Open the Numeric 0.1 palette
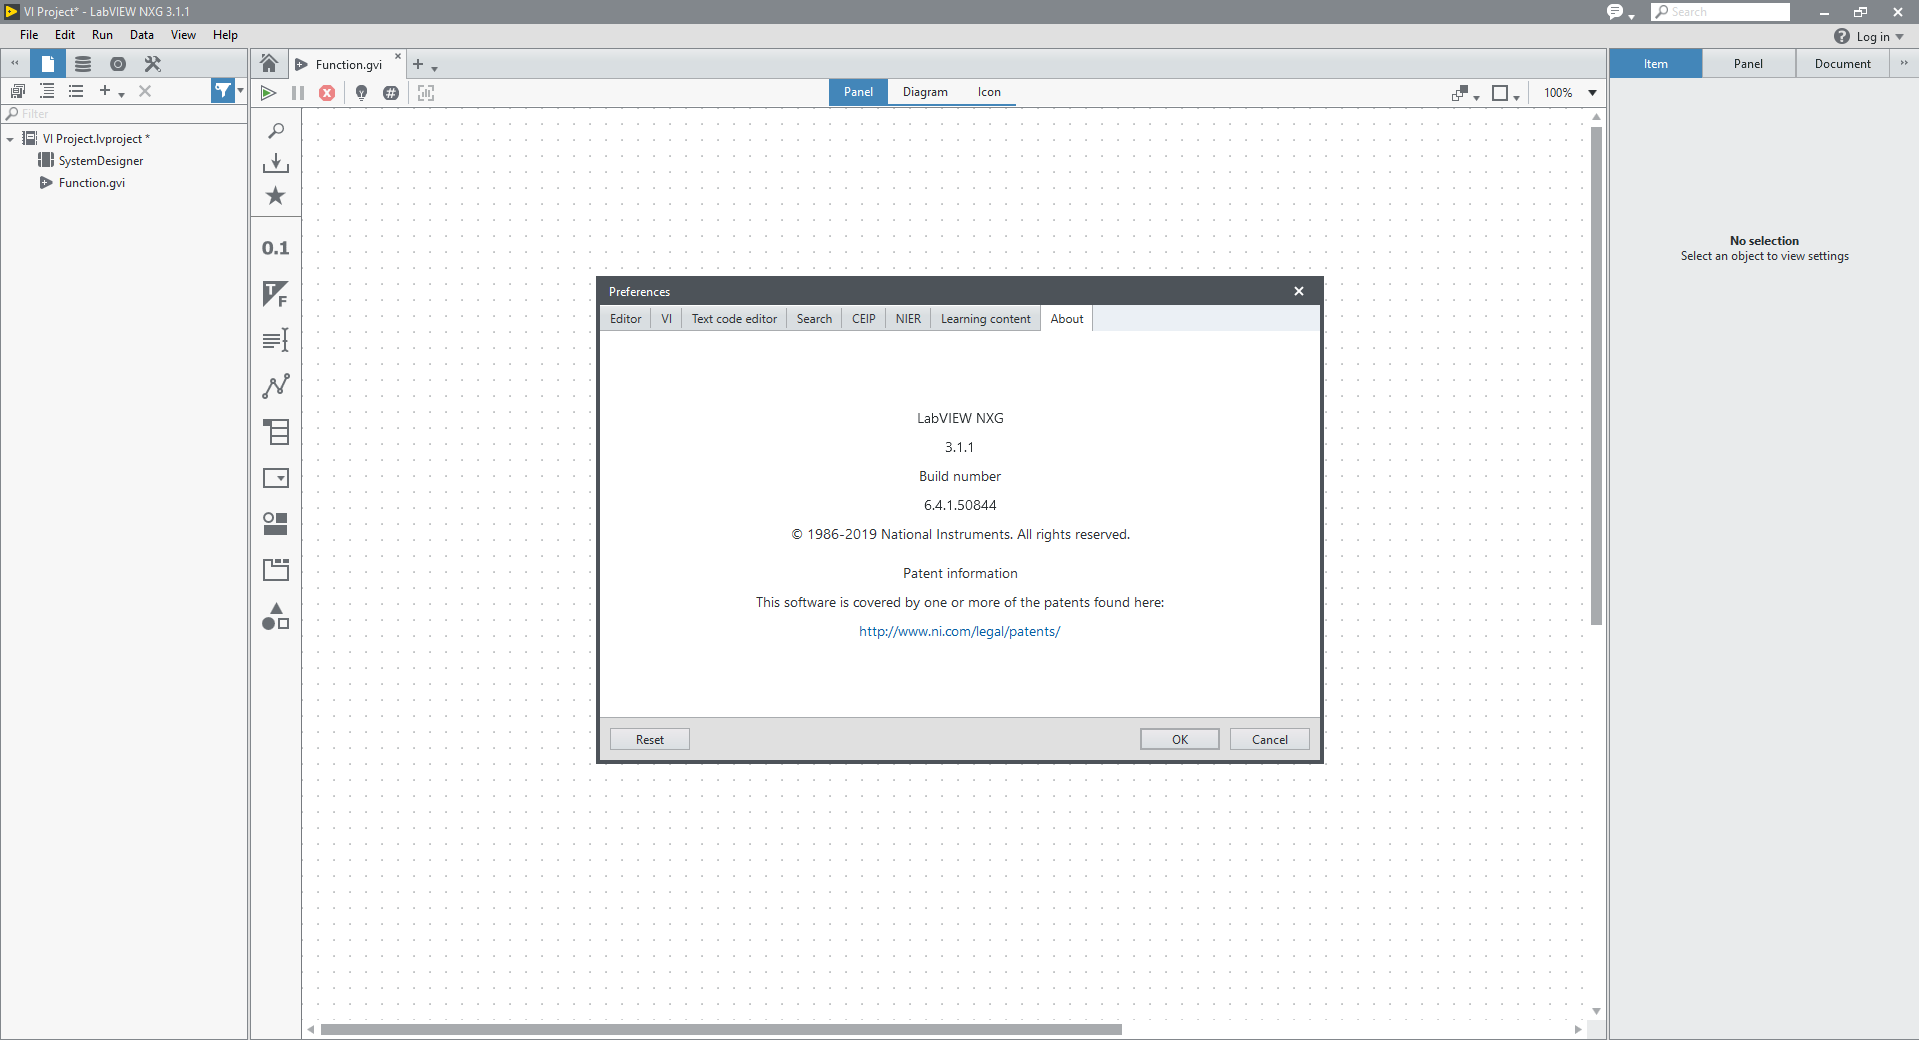Screen dimensions: 1919x1040 (x=276, y=247)
